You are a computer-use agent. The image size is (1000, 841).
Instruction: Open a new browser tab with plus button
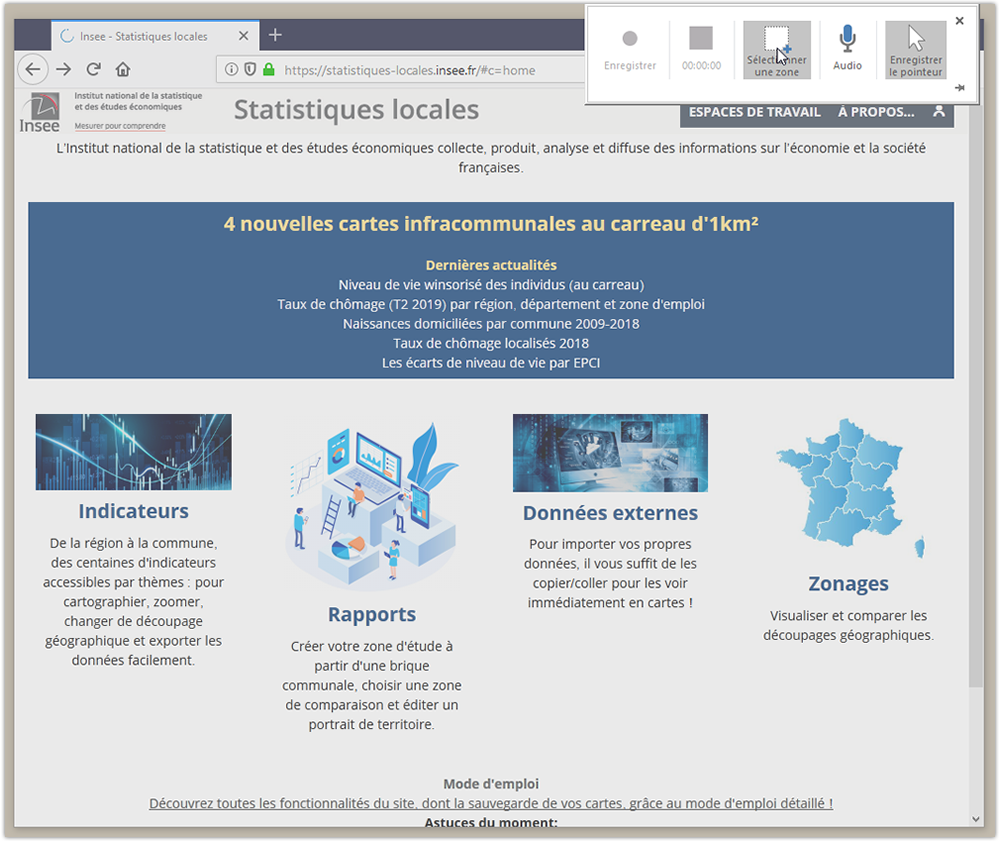tap(275, 34)
